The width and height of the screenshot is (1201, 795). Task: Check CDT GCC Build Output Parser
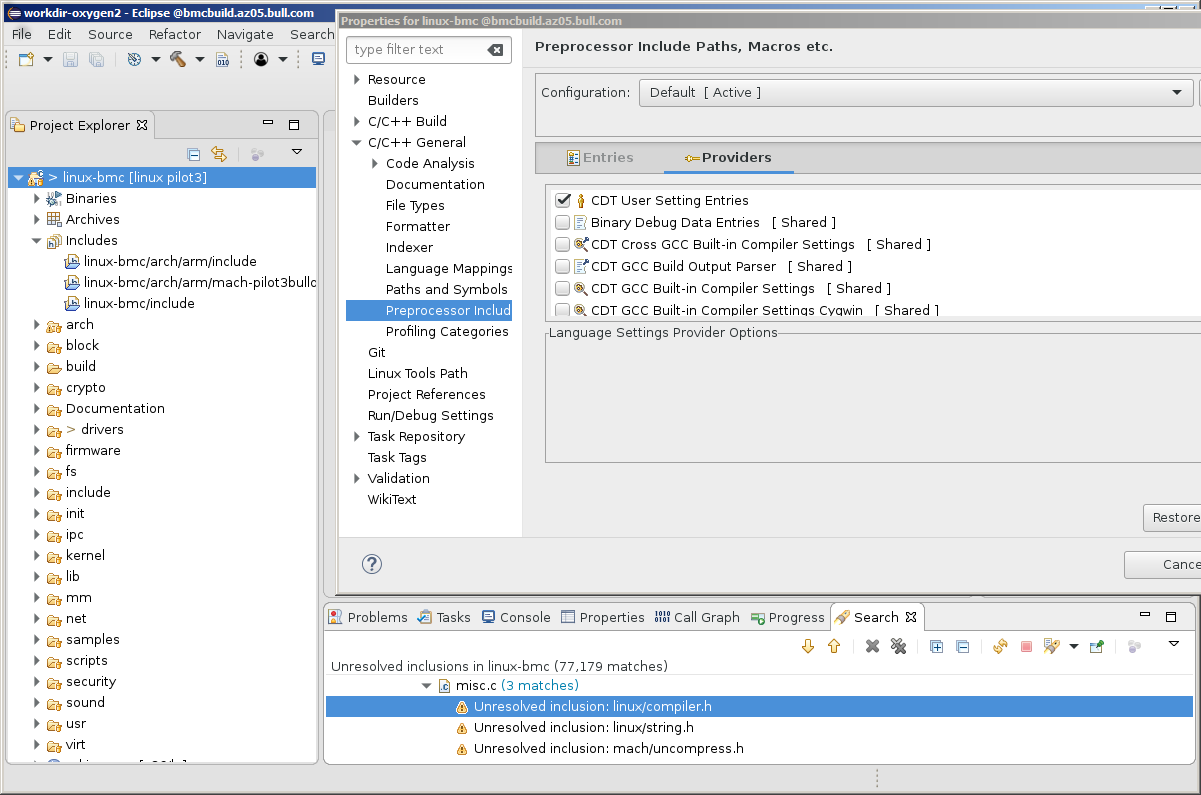pyautogui.click(x=563, y=266)
